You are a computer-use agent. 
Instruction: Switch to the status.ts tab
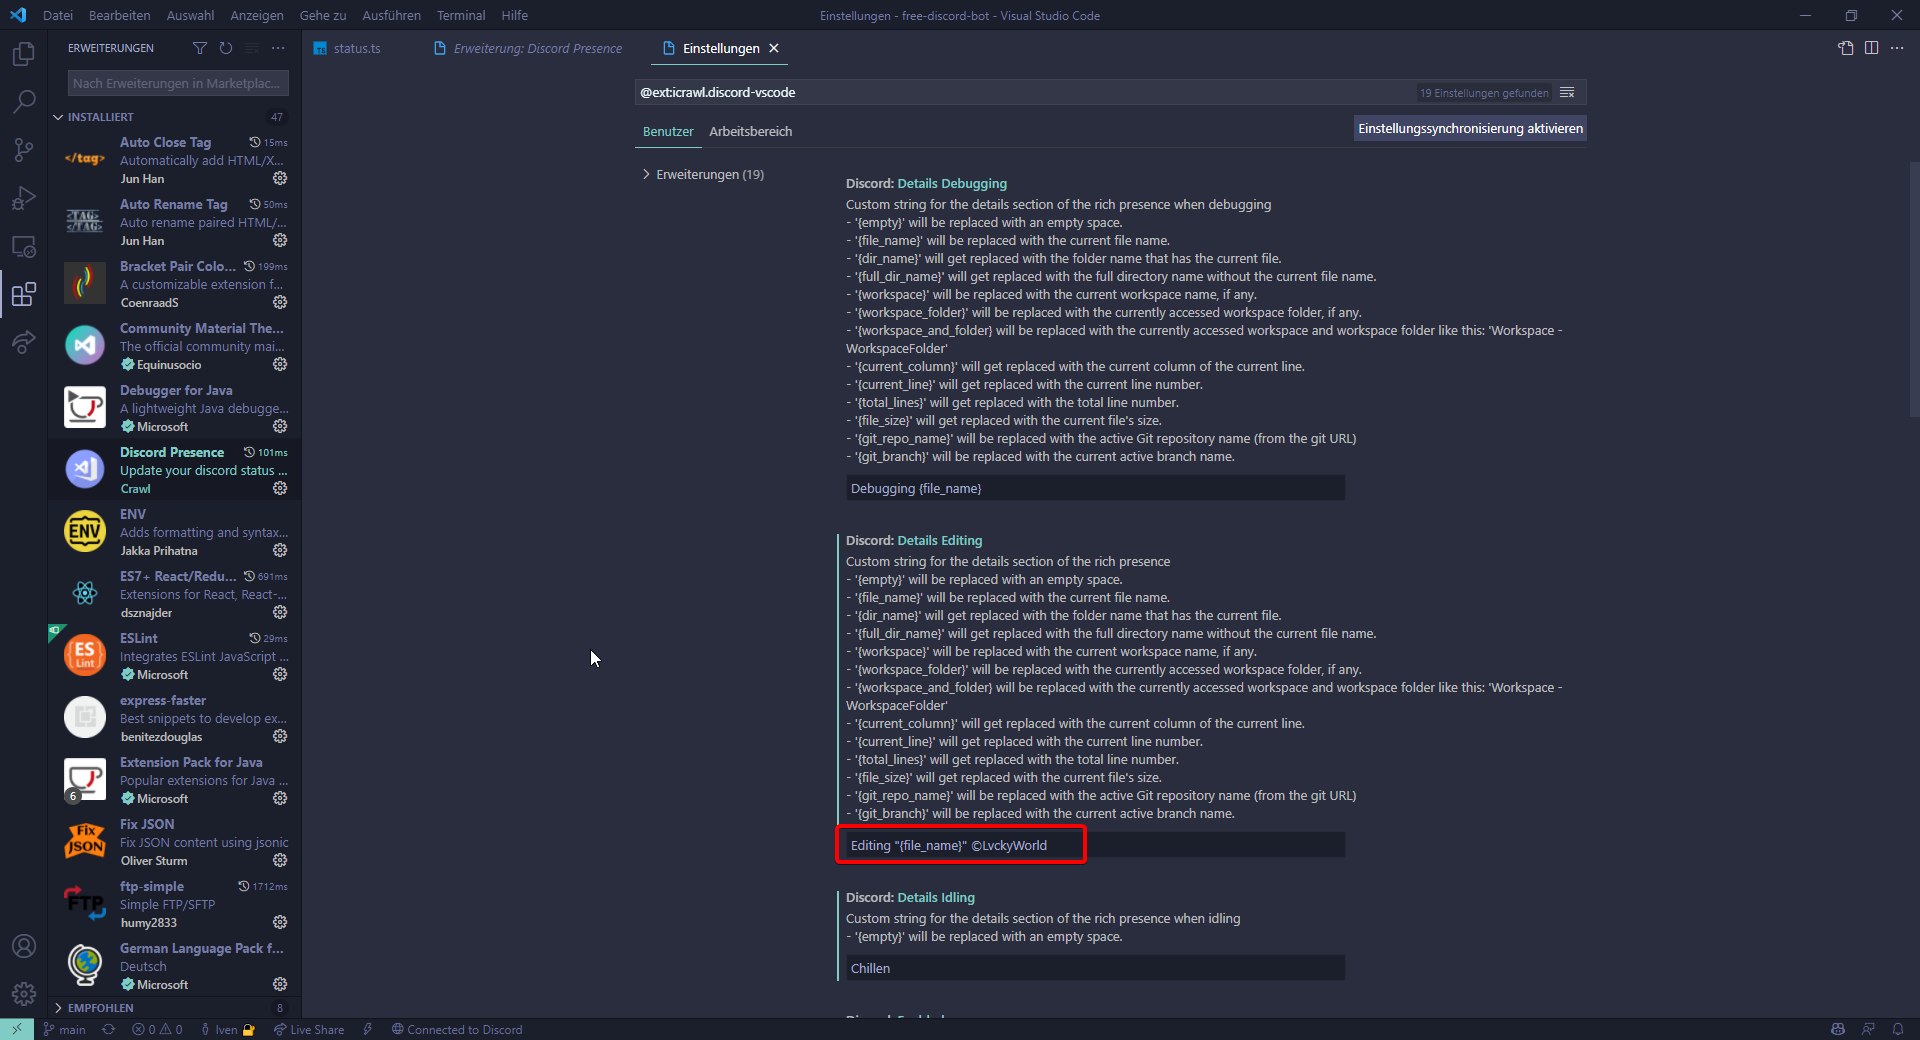356,48
